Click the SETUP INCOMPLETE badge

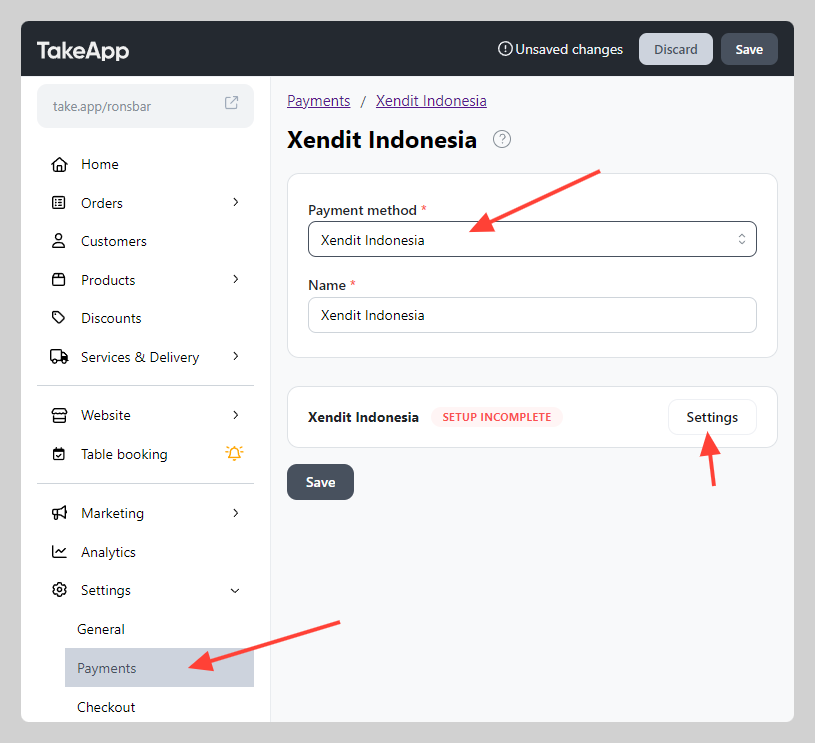pyautogui.click(x=497, y=417)
